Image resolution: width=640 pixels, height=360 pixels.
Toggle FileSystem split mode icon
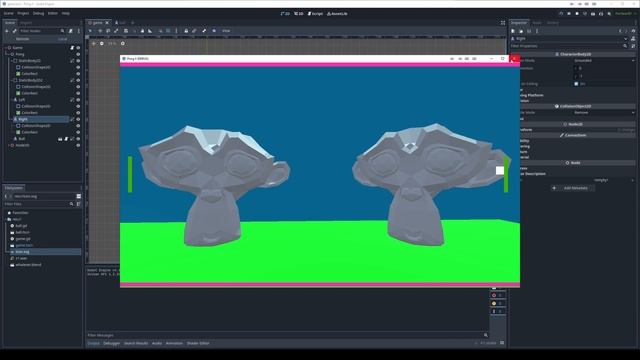pyautogui.click(x=78, y=196)
